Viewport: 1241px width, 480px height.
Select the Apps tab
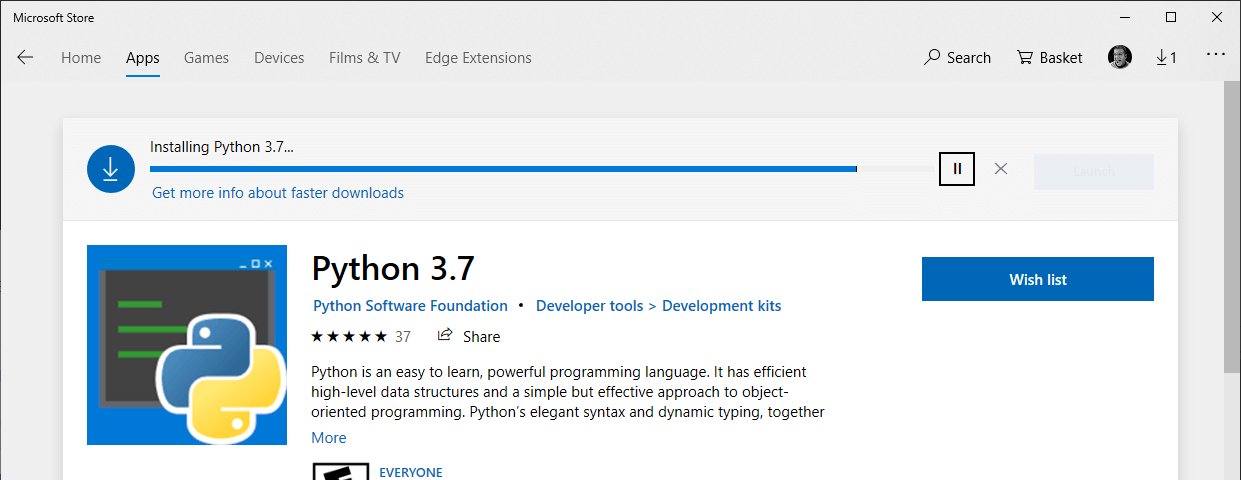point(143,58)
